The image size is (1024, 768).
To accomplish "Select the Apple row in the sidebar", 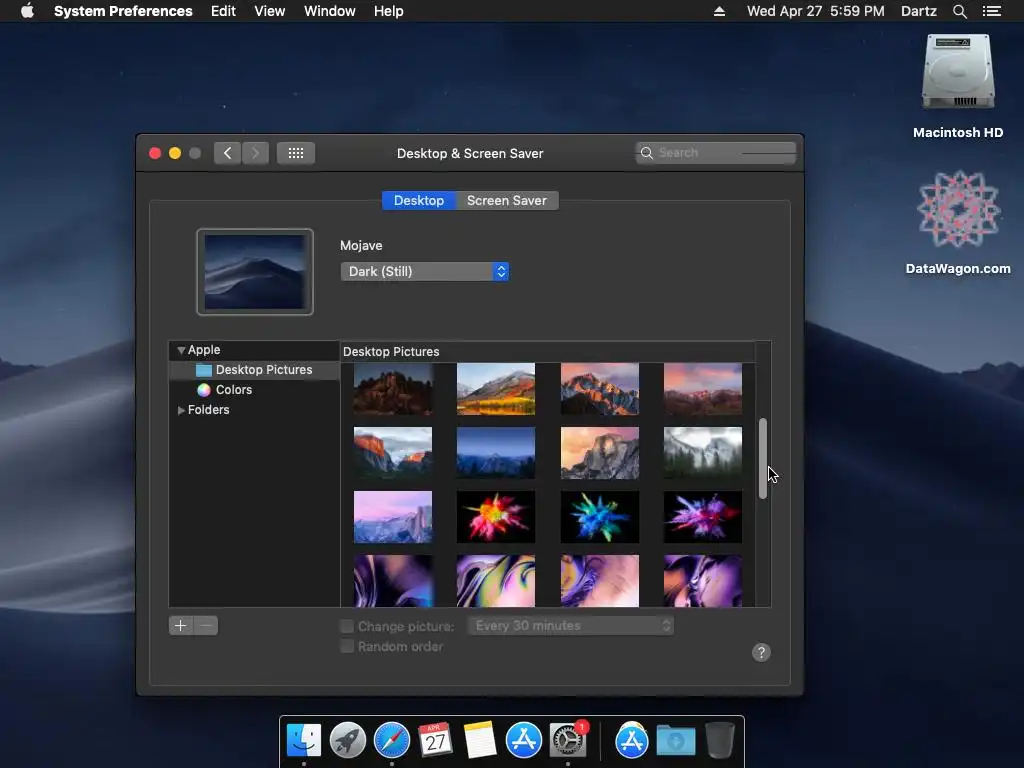I will pos(254,350).
